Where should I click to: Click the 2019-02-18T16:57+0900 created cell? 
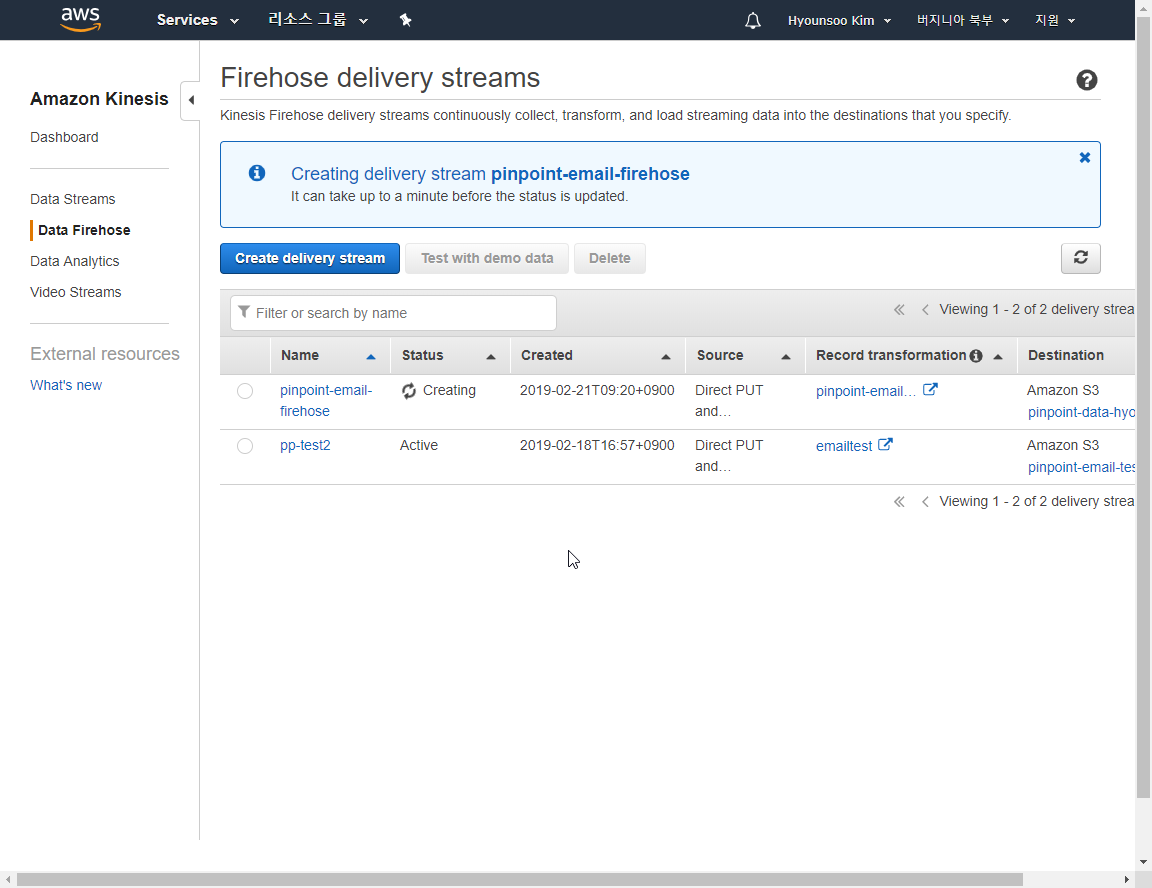tap(597, 445)
